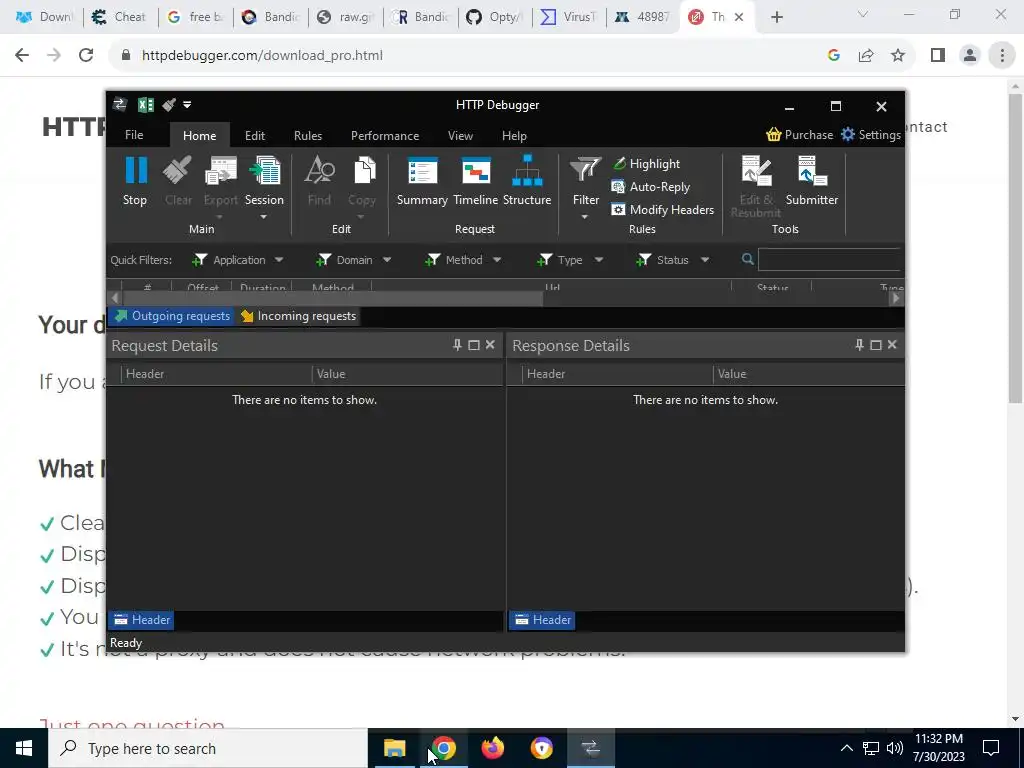Click the taskbar search box

pos(208,748)
